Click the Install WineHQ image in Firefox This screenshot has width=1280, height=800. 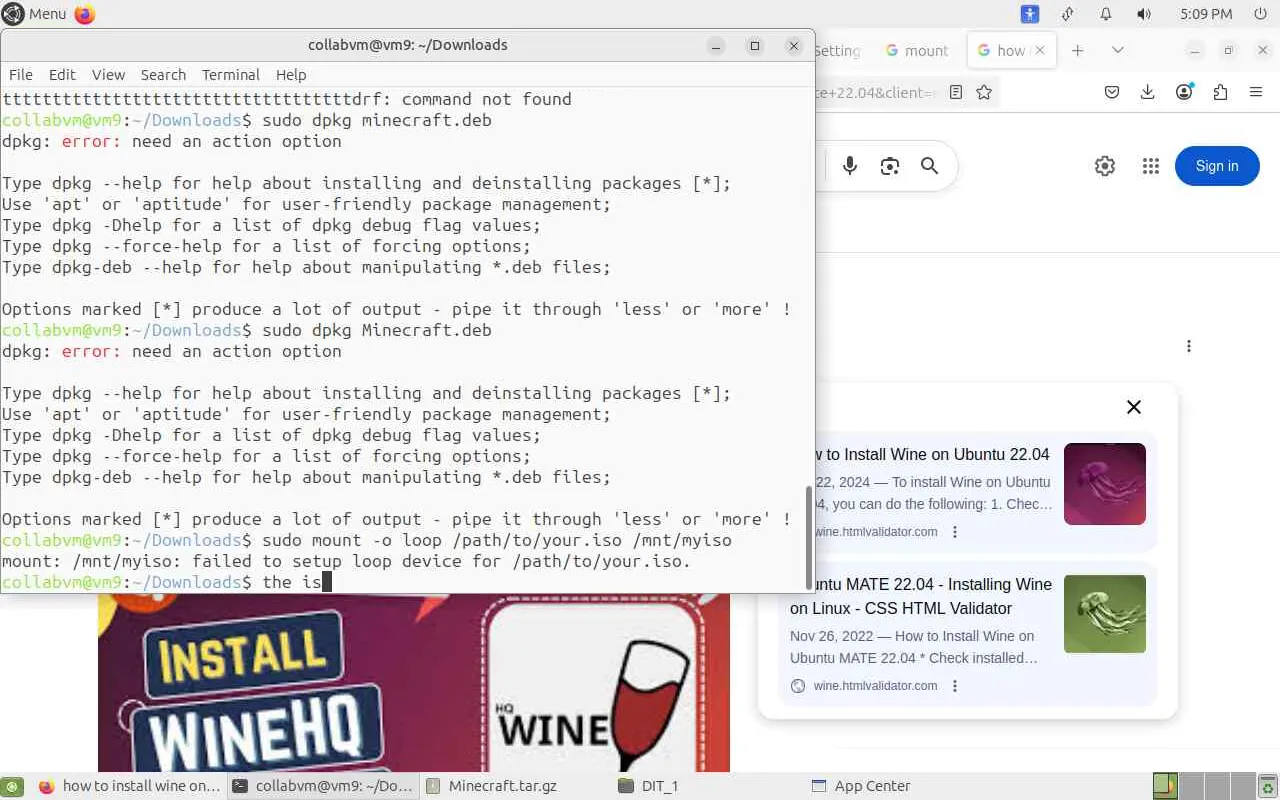414,683
